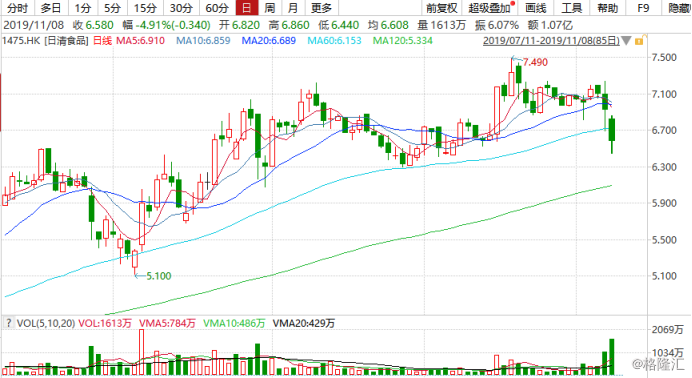Select the 5分 chart interval

tap(113, 8)
